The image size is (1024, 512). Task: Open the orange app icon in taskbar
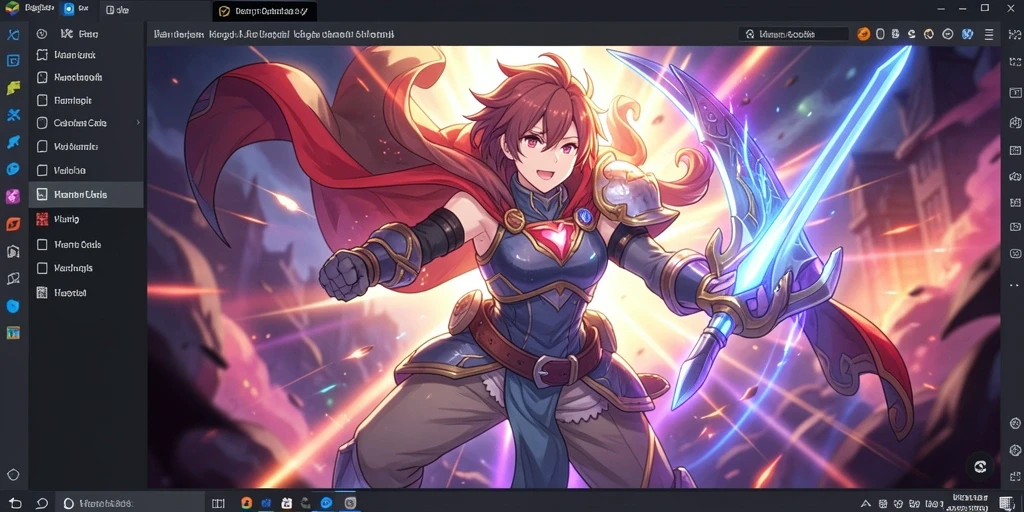[x=246, y=504]
